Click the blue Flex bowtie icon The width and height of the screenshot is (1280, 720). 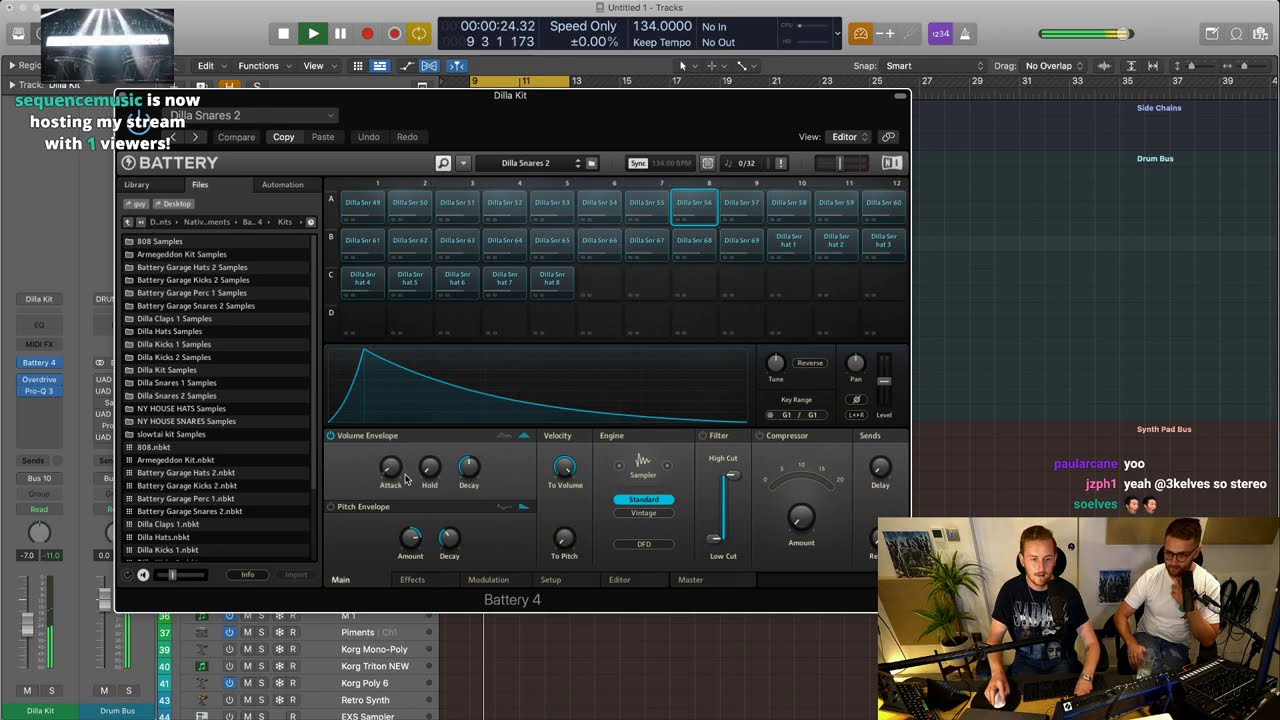coord(430,66)
